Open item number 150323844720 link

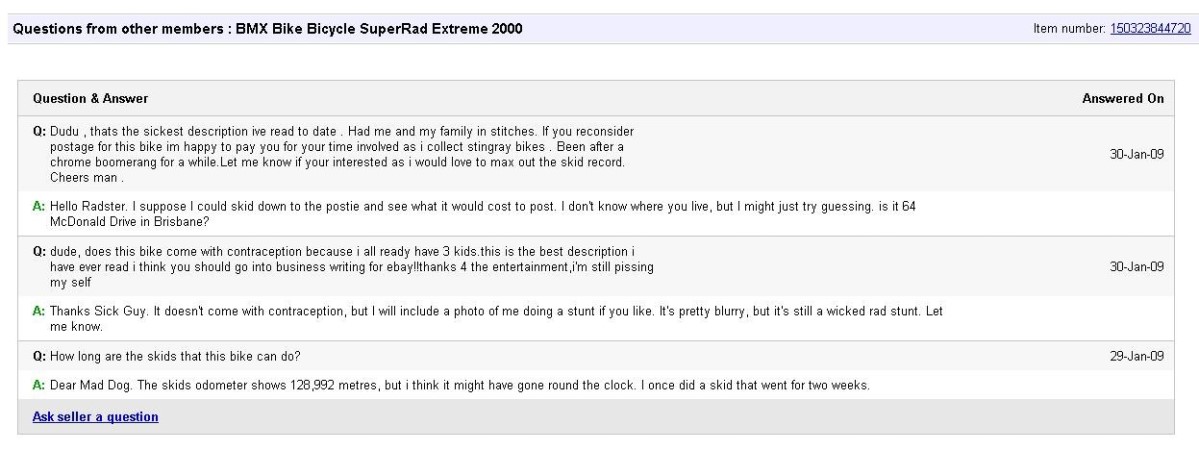(1150, 27)
